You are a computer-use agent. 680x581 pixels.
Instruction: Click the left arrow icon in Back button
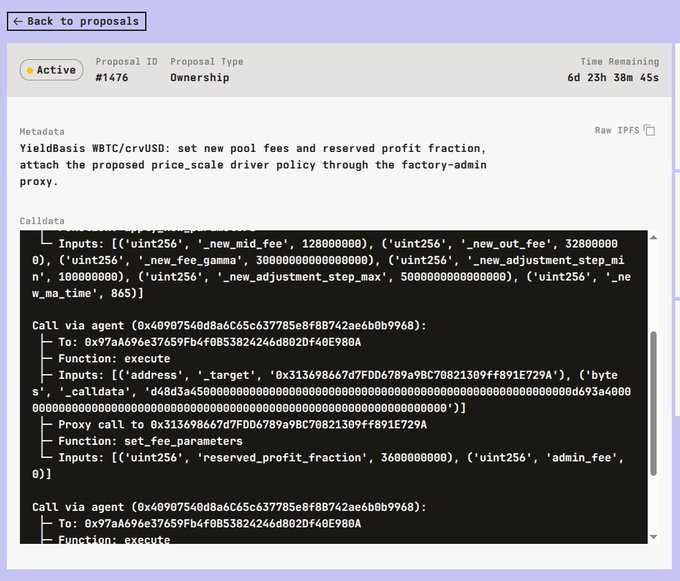click(18, 21)
